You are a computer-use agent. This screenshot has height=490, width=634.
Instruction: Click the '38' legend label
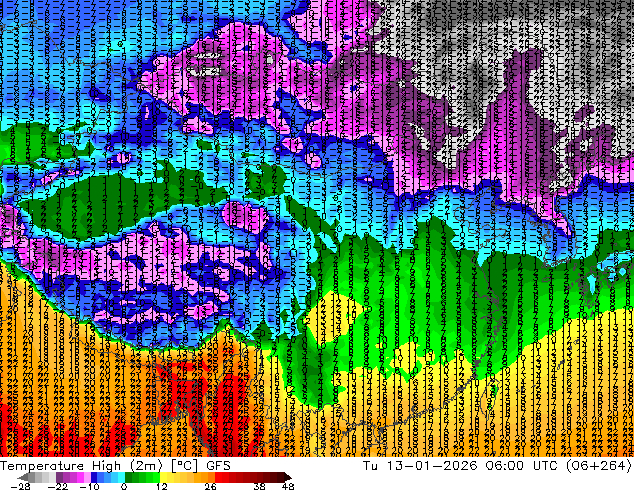260,486
